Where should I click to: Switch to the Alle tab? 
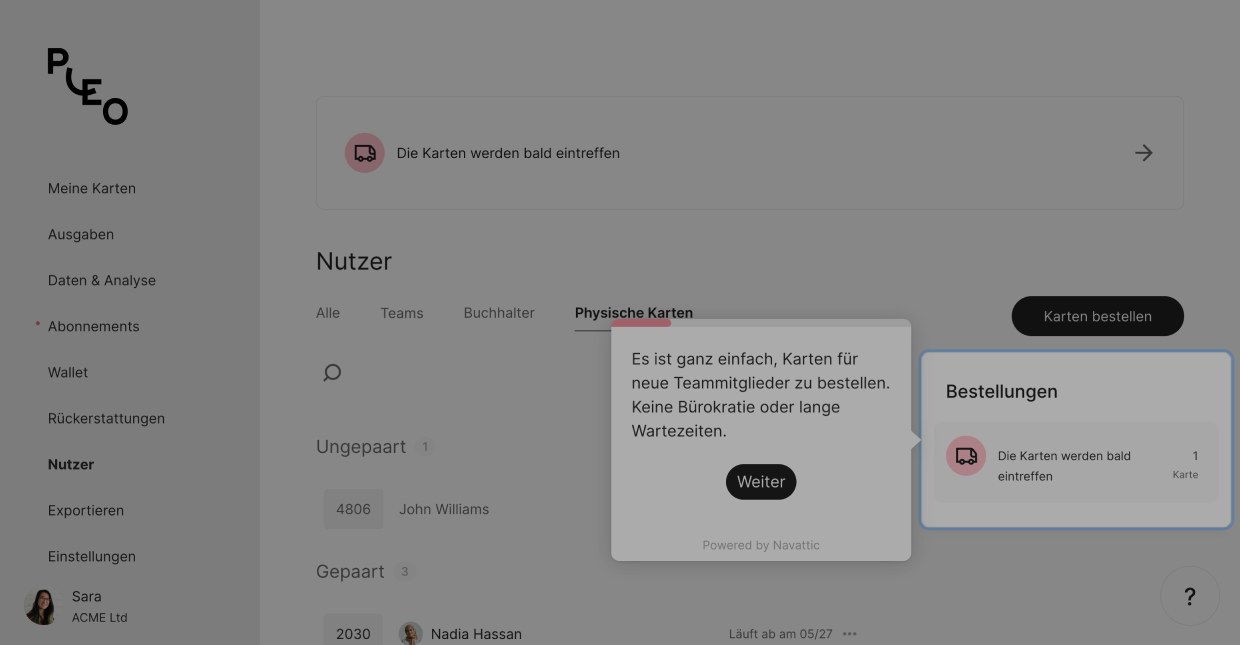coord(328,313)
